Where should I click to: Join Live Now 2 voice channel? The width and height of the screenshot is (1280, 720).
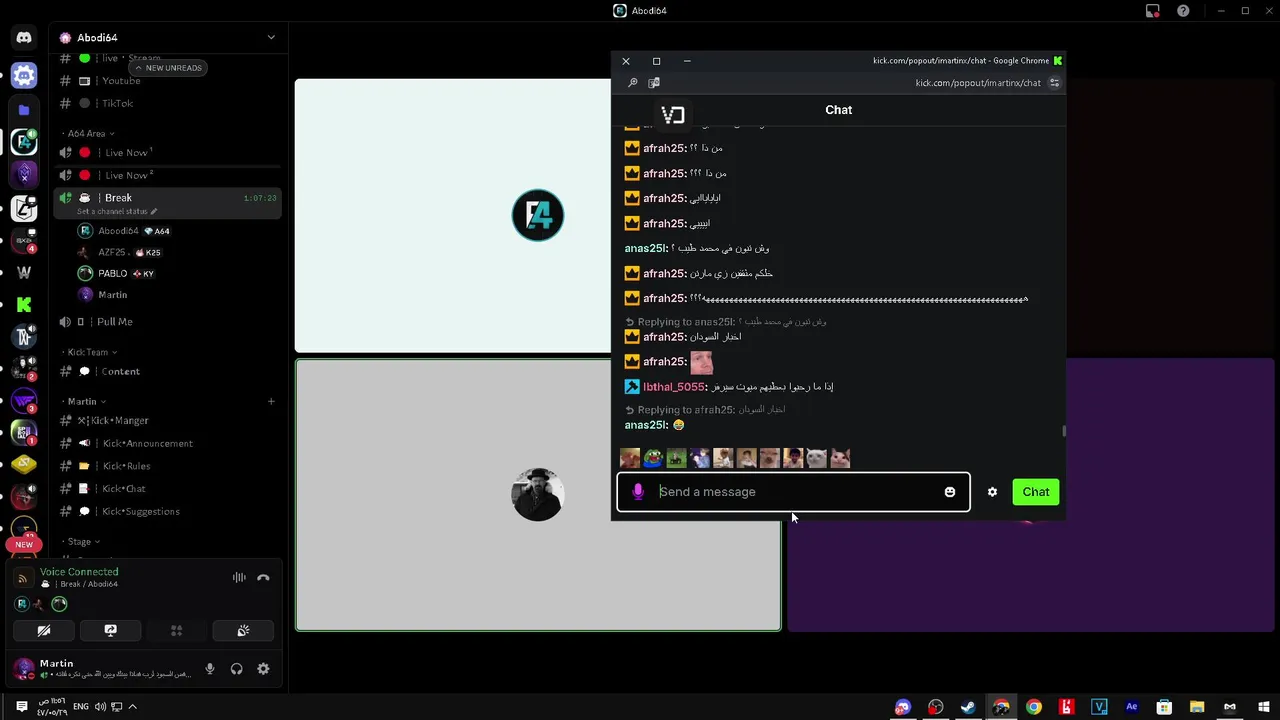click(167, 175)
